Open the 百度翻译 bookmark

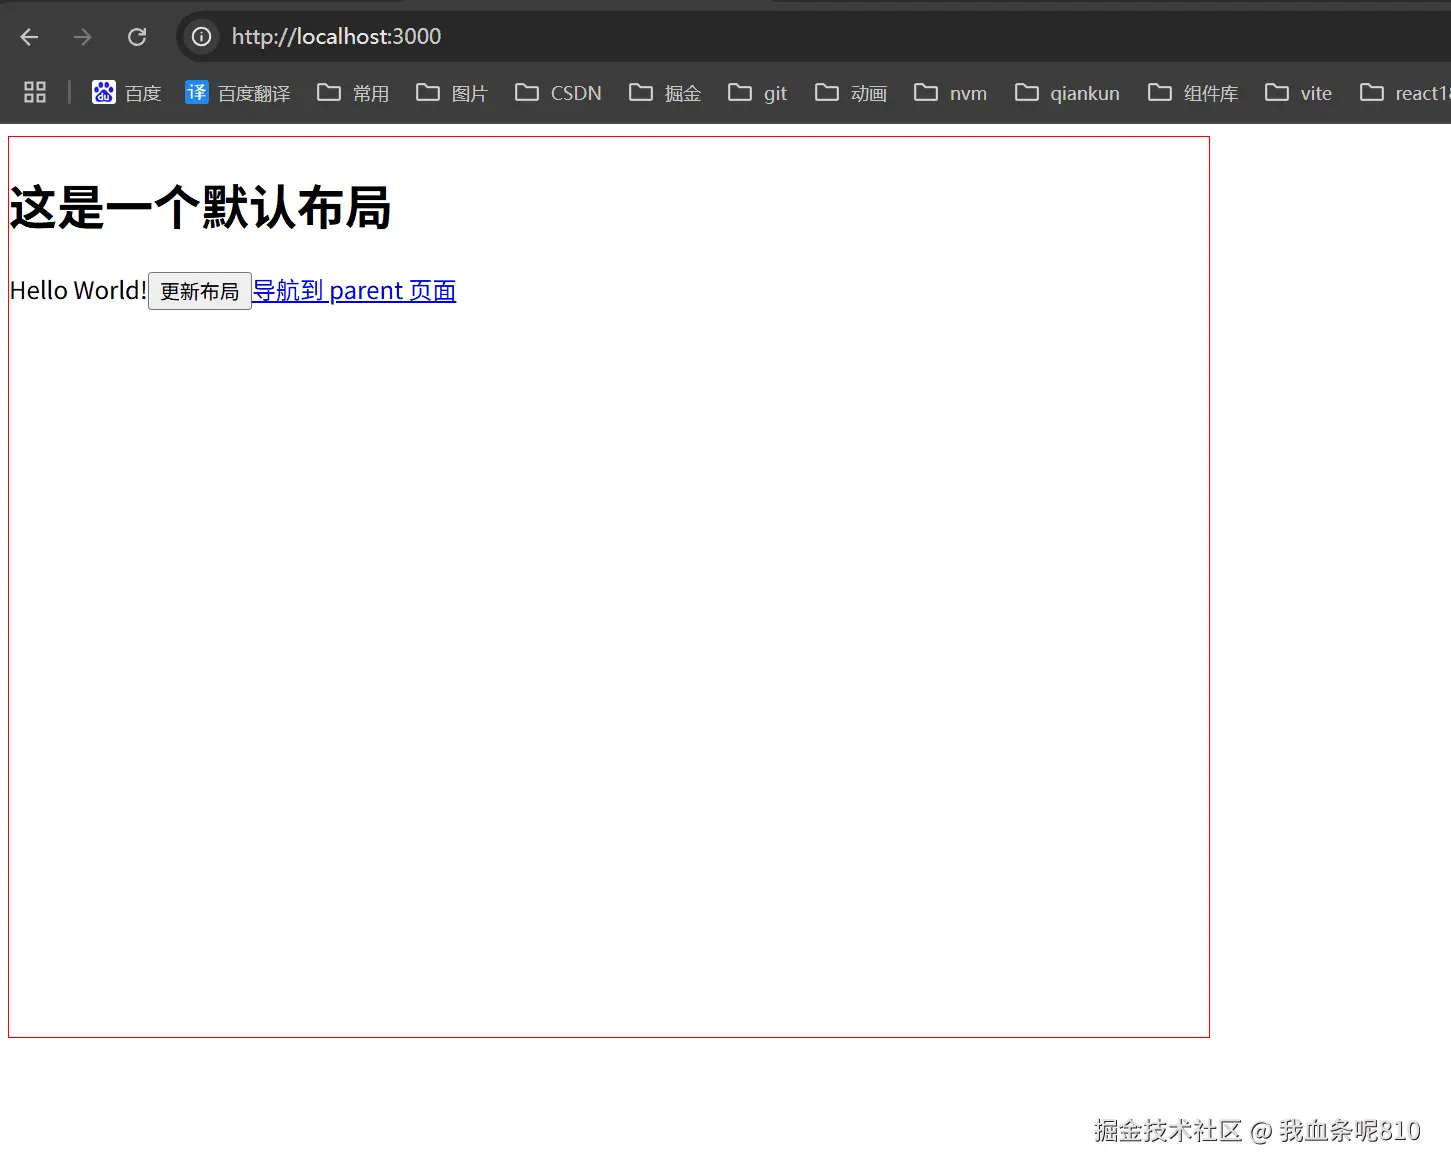click(x=238, y=93)
